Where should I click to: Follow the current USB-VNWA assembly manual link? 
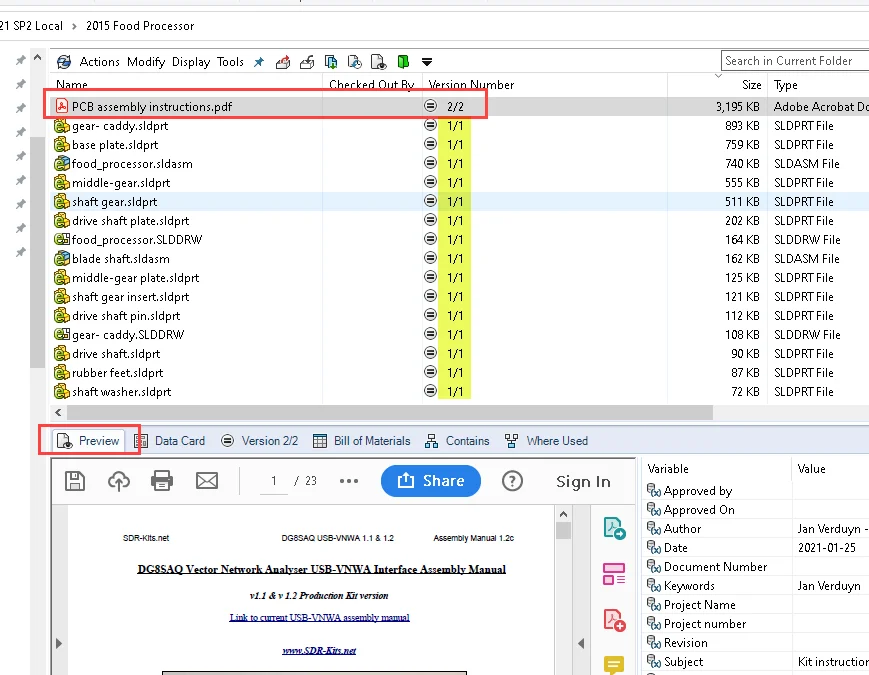tap(319, 618)
